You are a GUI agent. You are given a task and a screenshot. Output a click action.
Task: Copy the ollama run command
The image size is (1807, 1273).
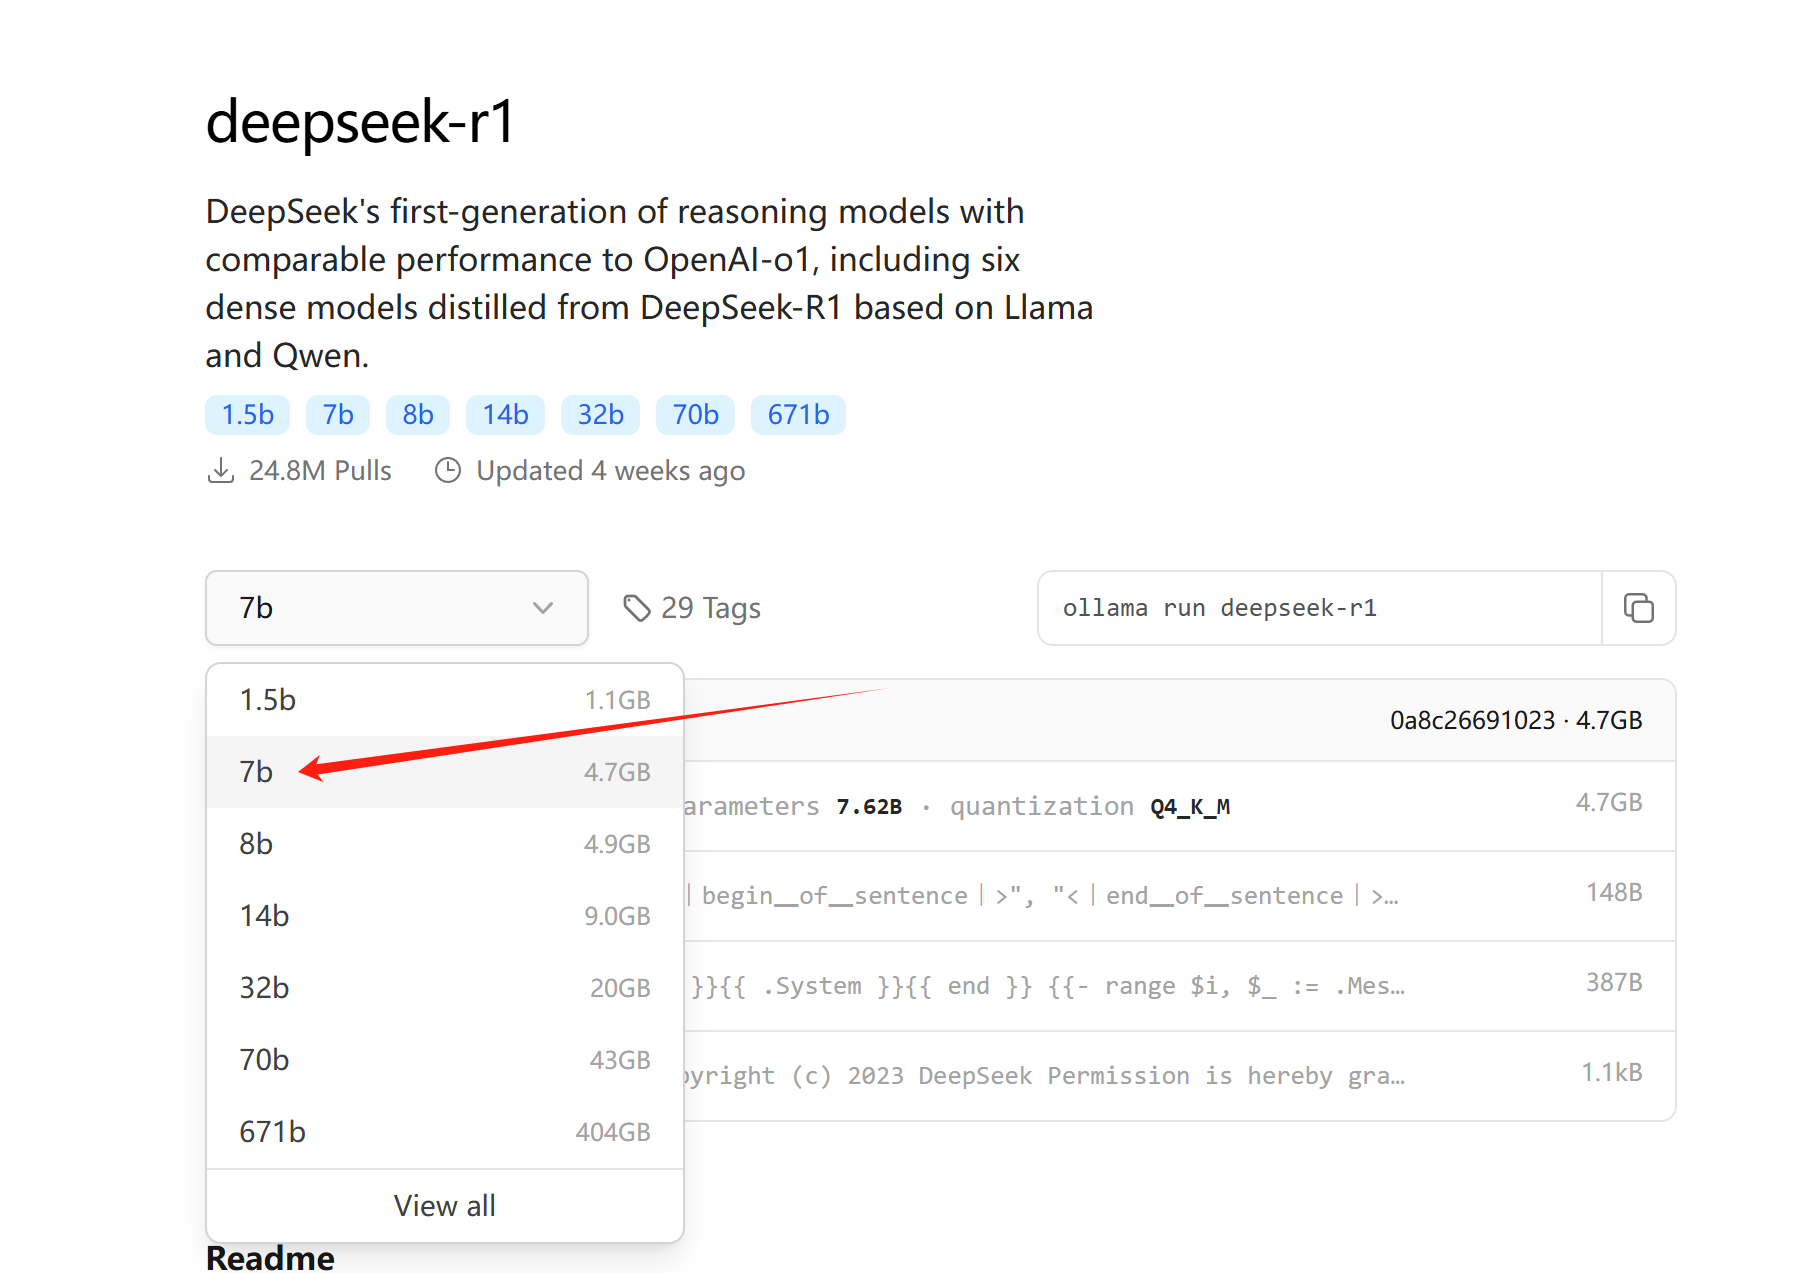[1638, 608]
